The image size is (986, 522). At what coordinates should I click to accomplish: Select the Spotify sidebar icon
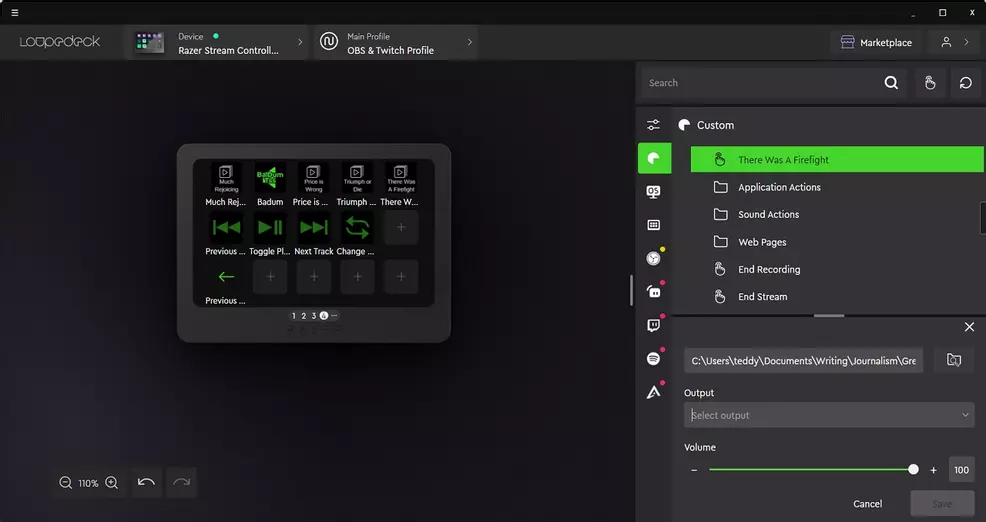(x=654, y=358)
